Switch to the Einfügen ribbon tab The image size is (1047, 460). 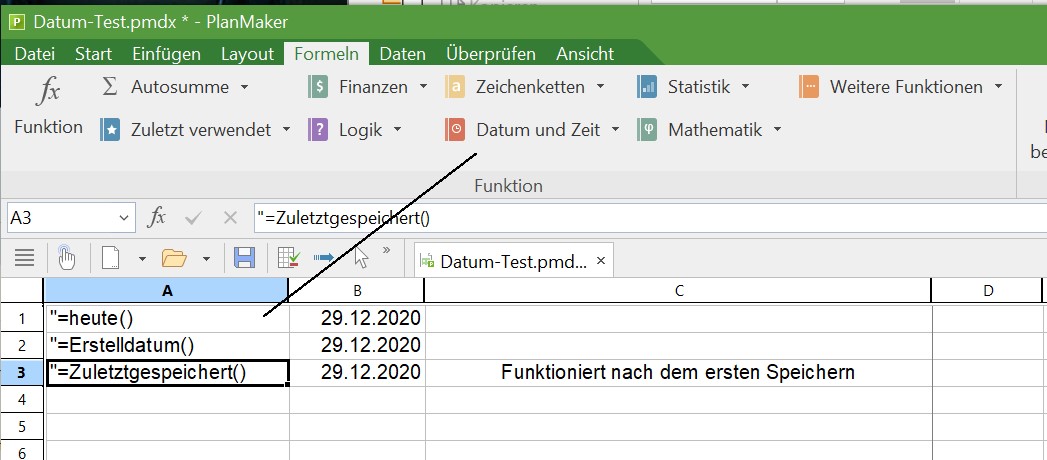click(x=166, y=54)
